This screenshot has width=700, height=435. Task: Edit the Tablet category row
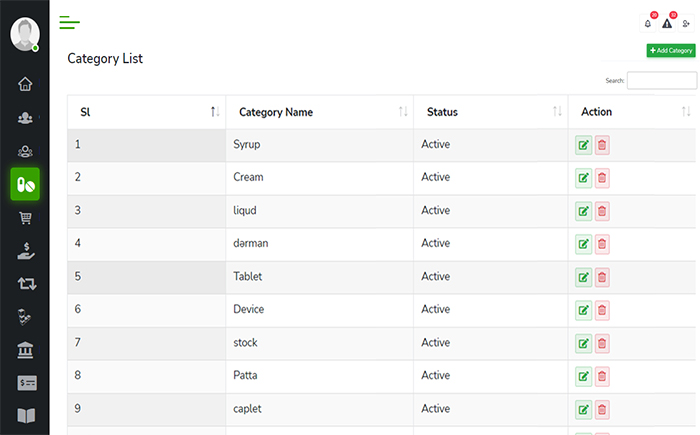coord(583,278)
